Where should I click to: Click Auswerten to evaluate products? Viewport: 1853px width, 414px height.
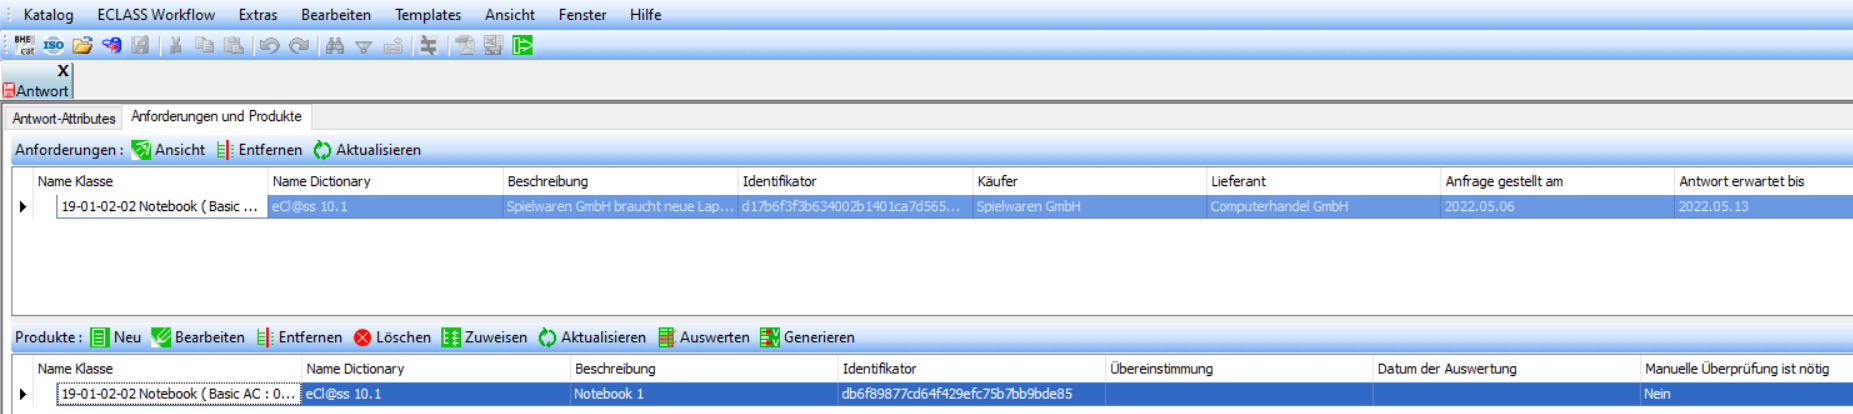[x=703, y=338]
